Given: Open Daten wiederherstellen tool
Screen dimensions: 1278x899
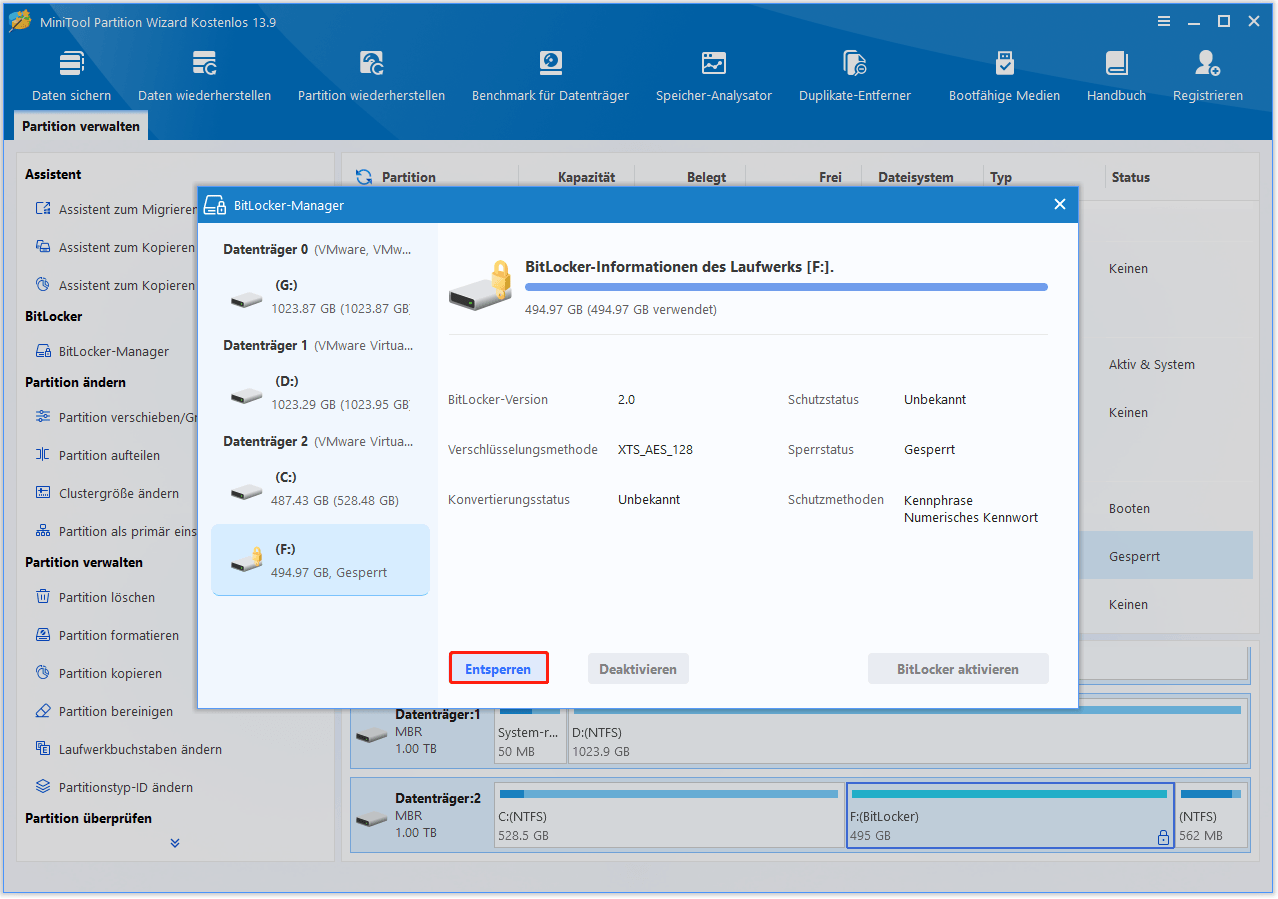Looking at the screenshot, I should 204,77.
